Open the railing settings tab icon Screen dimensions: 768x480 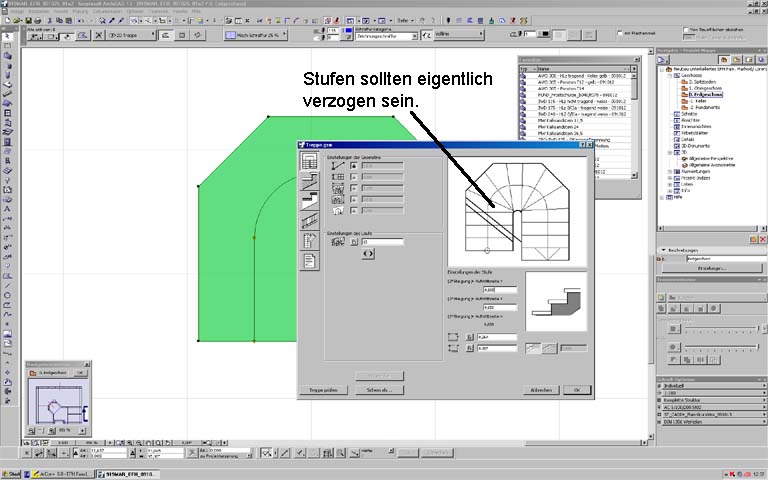click(x=310, y=221)
